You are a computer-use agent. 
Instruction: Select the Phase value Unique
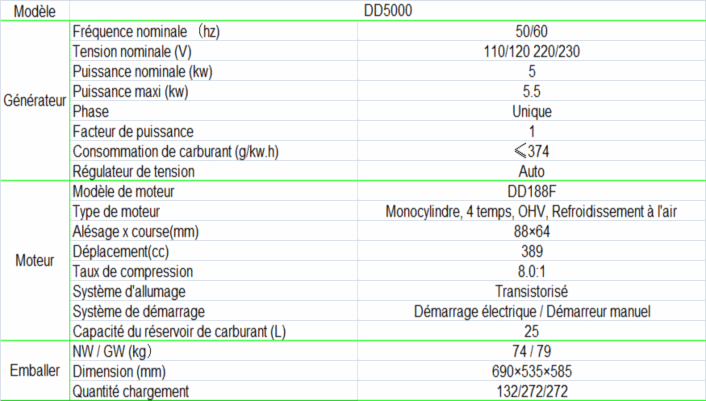(x=531, y=112)
